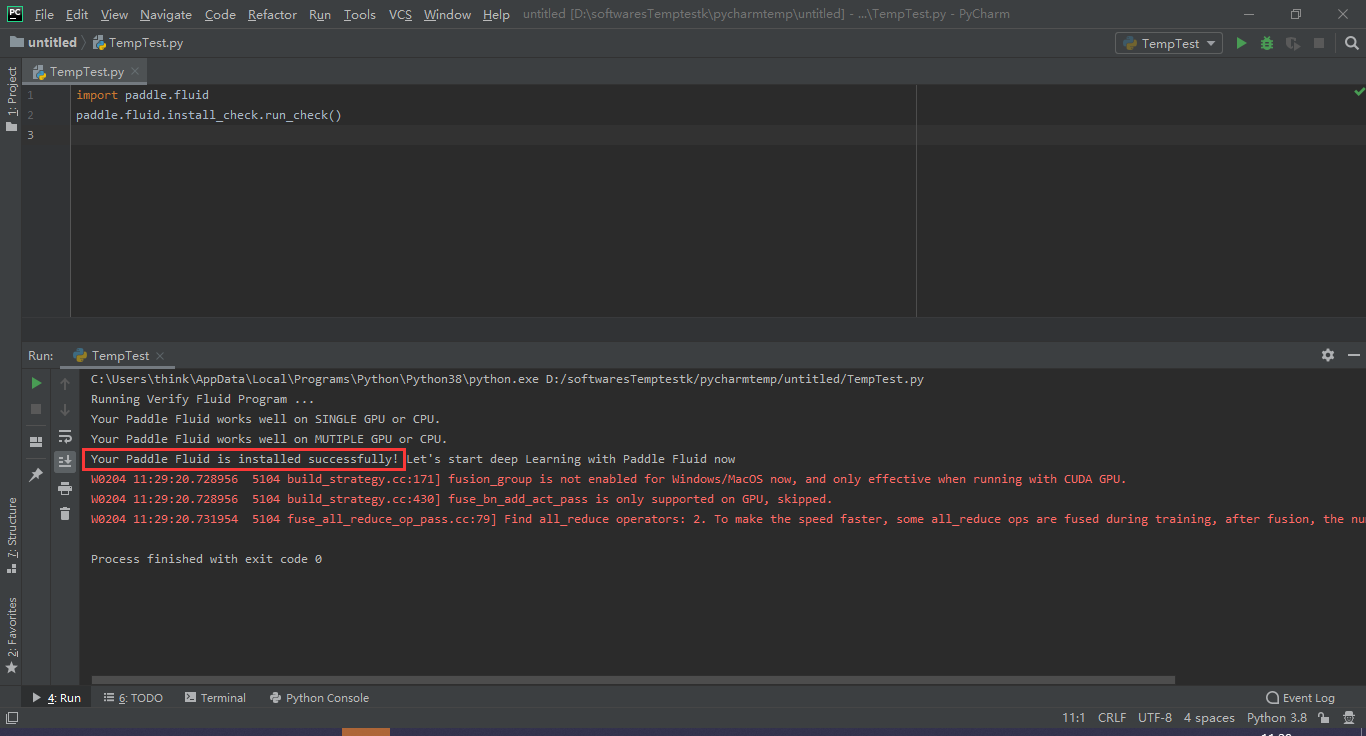
Task: Click TempTest.py in the navigation breadcrumb
Action: (x=138, y=43)
